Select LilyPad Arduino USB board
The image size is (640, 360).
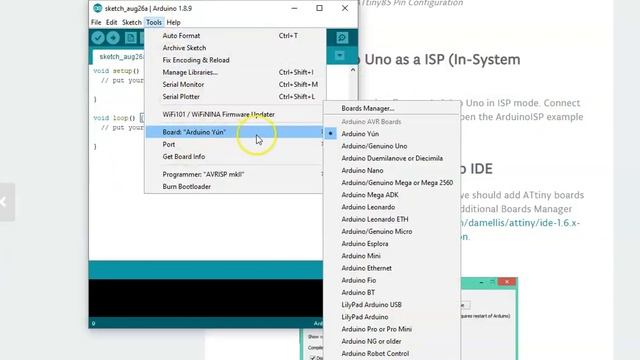(392, 305)
